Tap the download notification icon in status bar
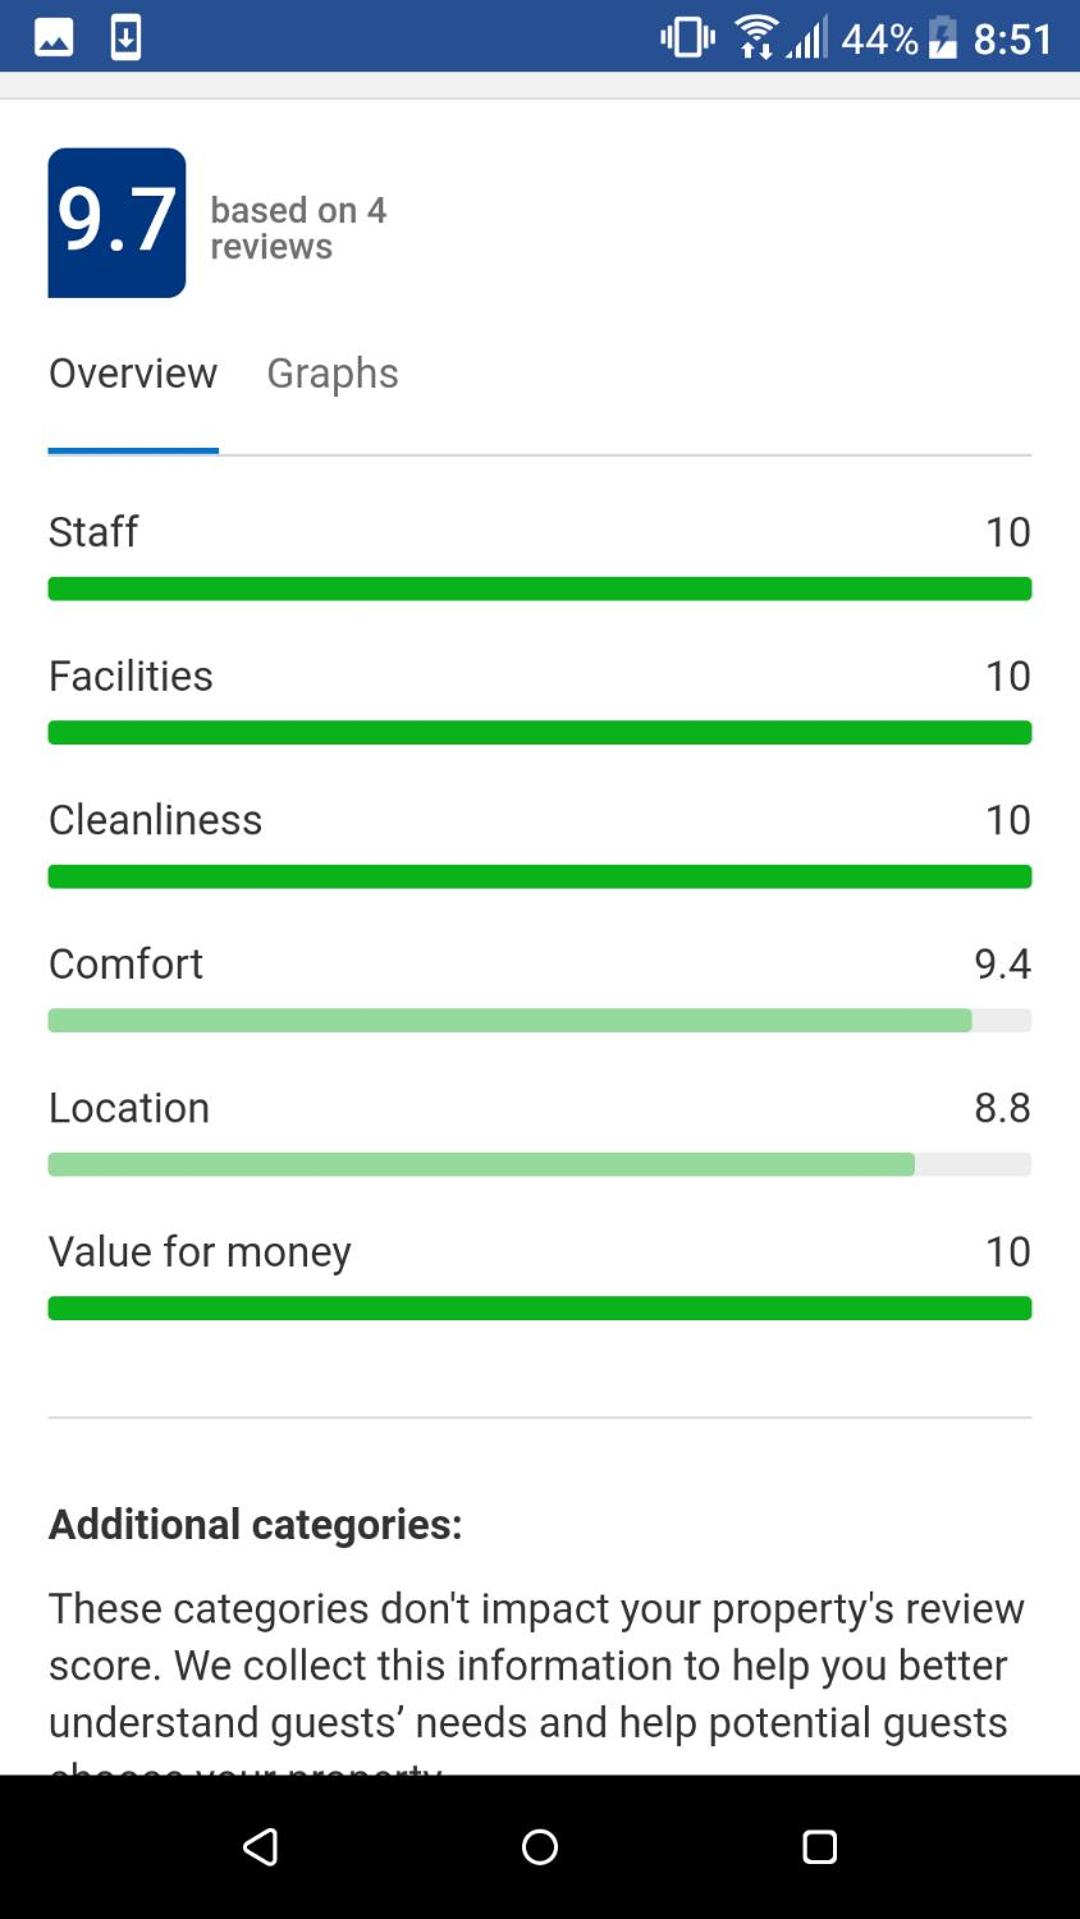This screenshot has height=1919, width=1080. pyautogui.click(x=126, y=38)
